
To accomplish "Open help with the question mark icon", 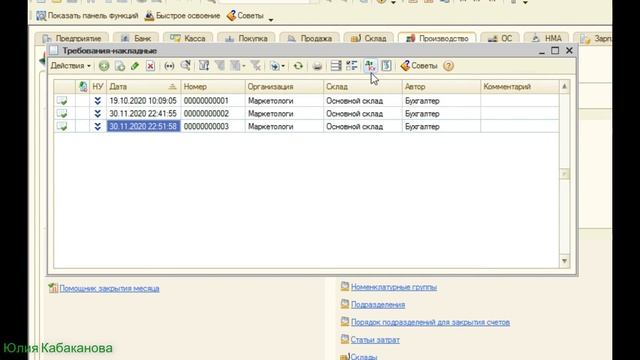I will click(x=448, y=66).
